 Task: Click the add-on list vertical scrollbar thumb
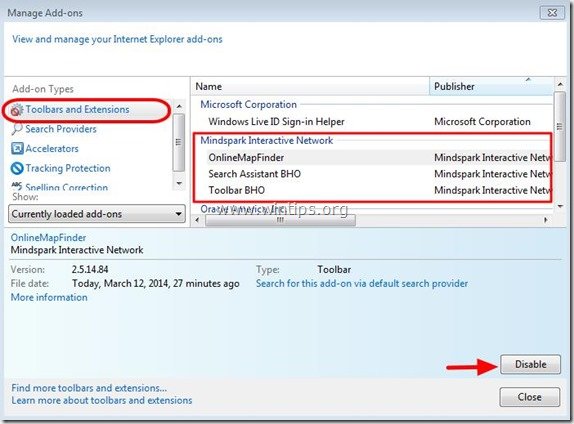point(560,127)
